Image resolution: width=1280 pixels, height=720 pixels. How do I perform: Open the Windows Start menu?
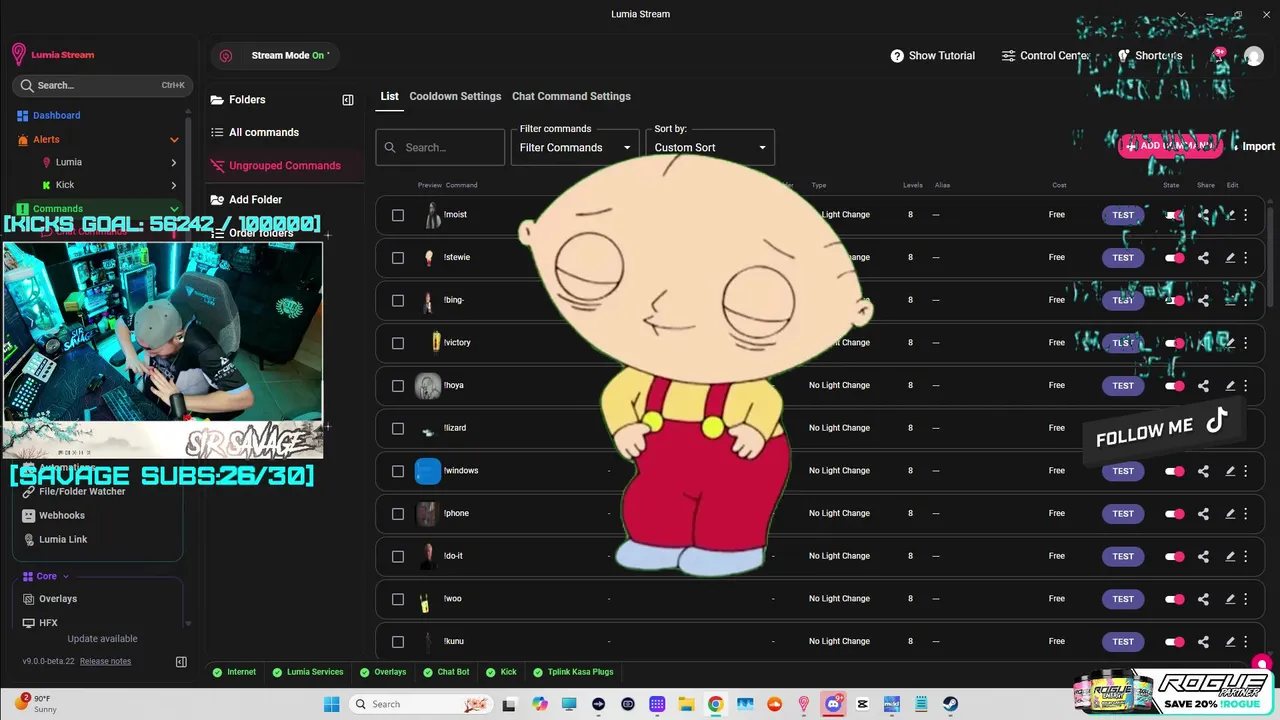332,704
